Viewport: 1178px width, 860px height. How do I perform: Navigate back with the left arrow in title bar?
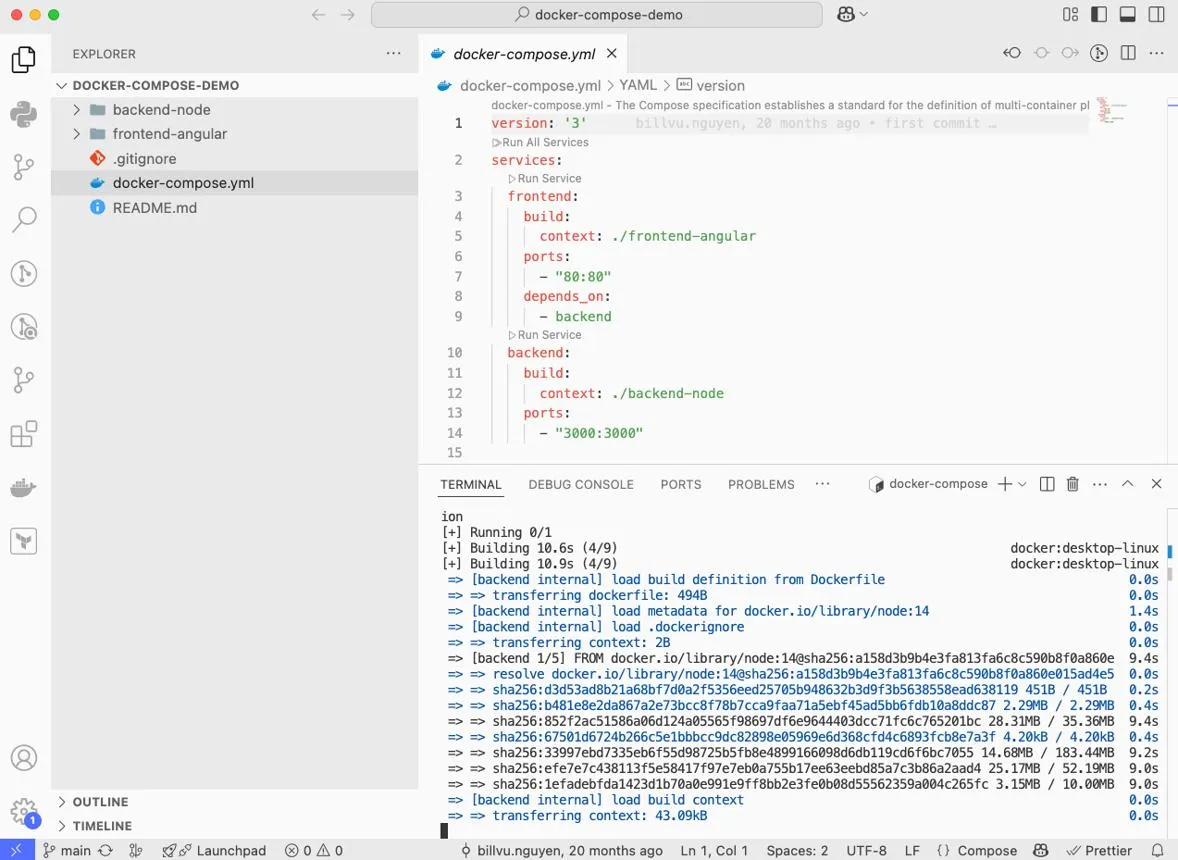(x=319, y=15)
